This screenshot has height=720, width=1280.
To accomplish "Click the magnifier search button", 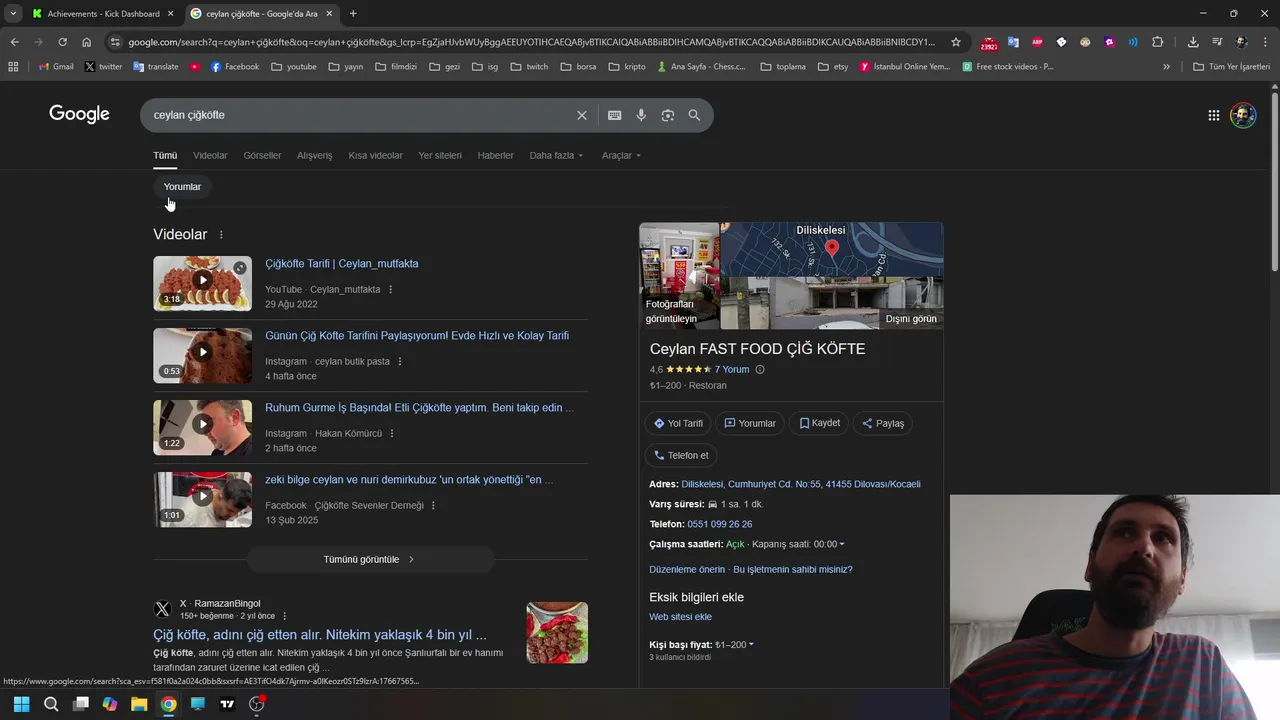I will click(x=694, y=115).
